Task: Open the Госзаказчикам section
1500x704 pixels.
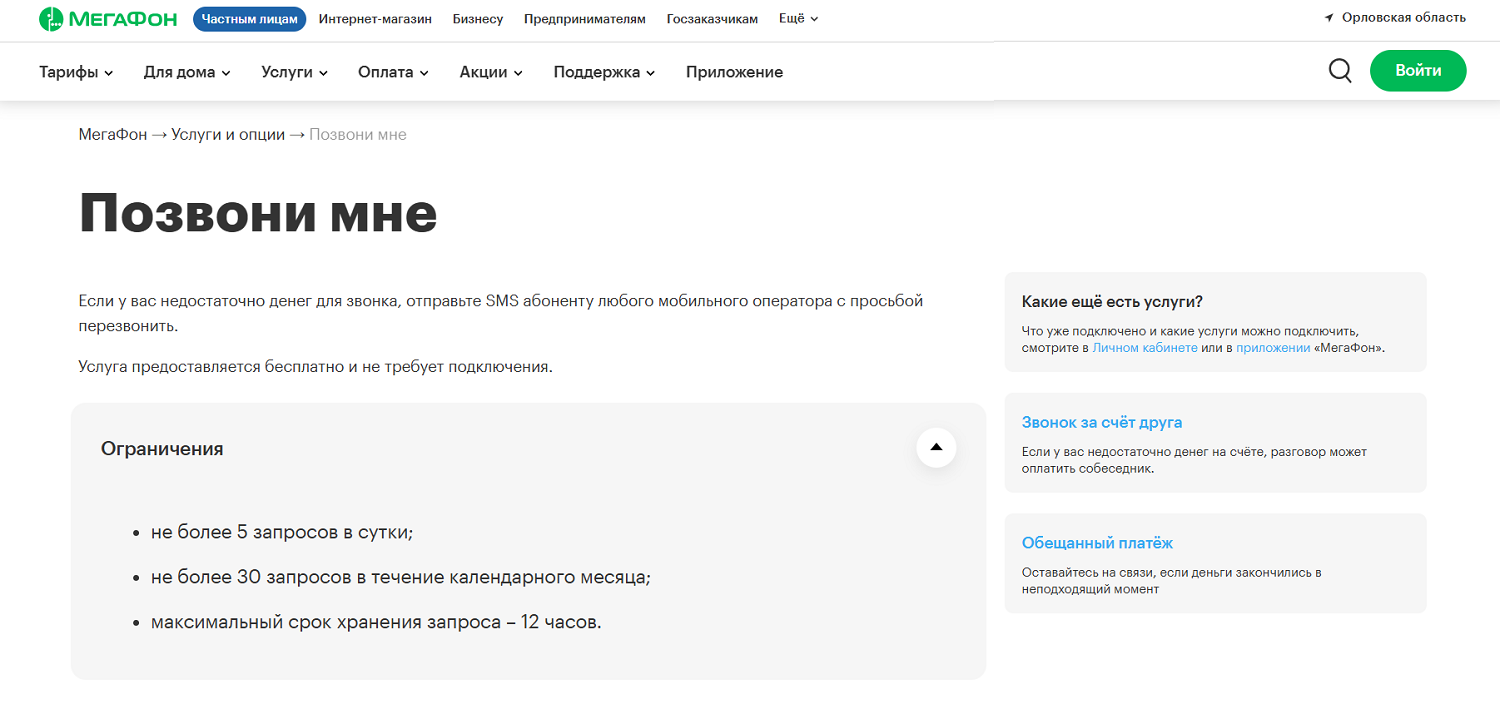Action: 712,19
